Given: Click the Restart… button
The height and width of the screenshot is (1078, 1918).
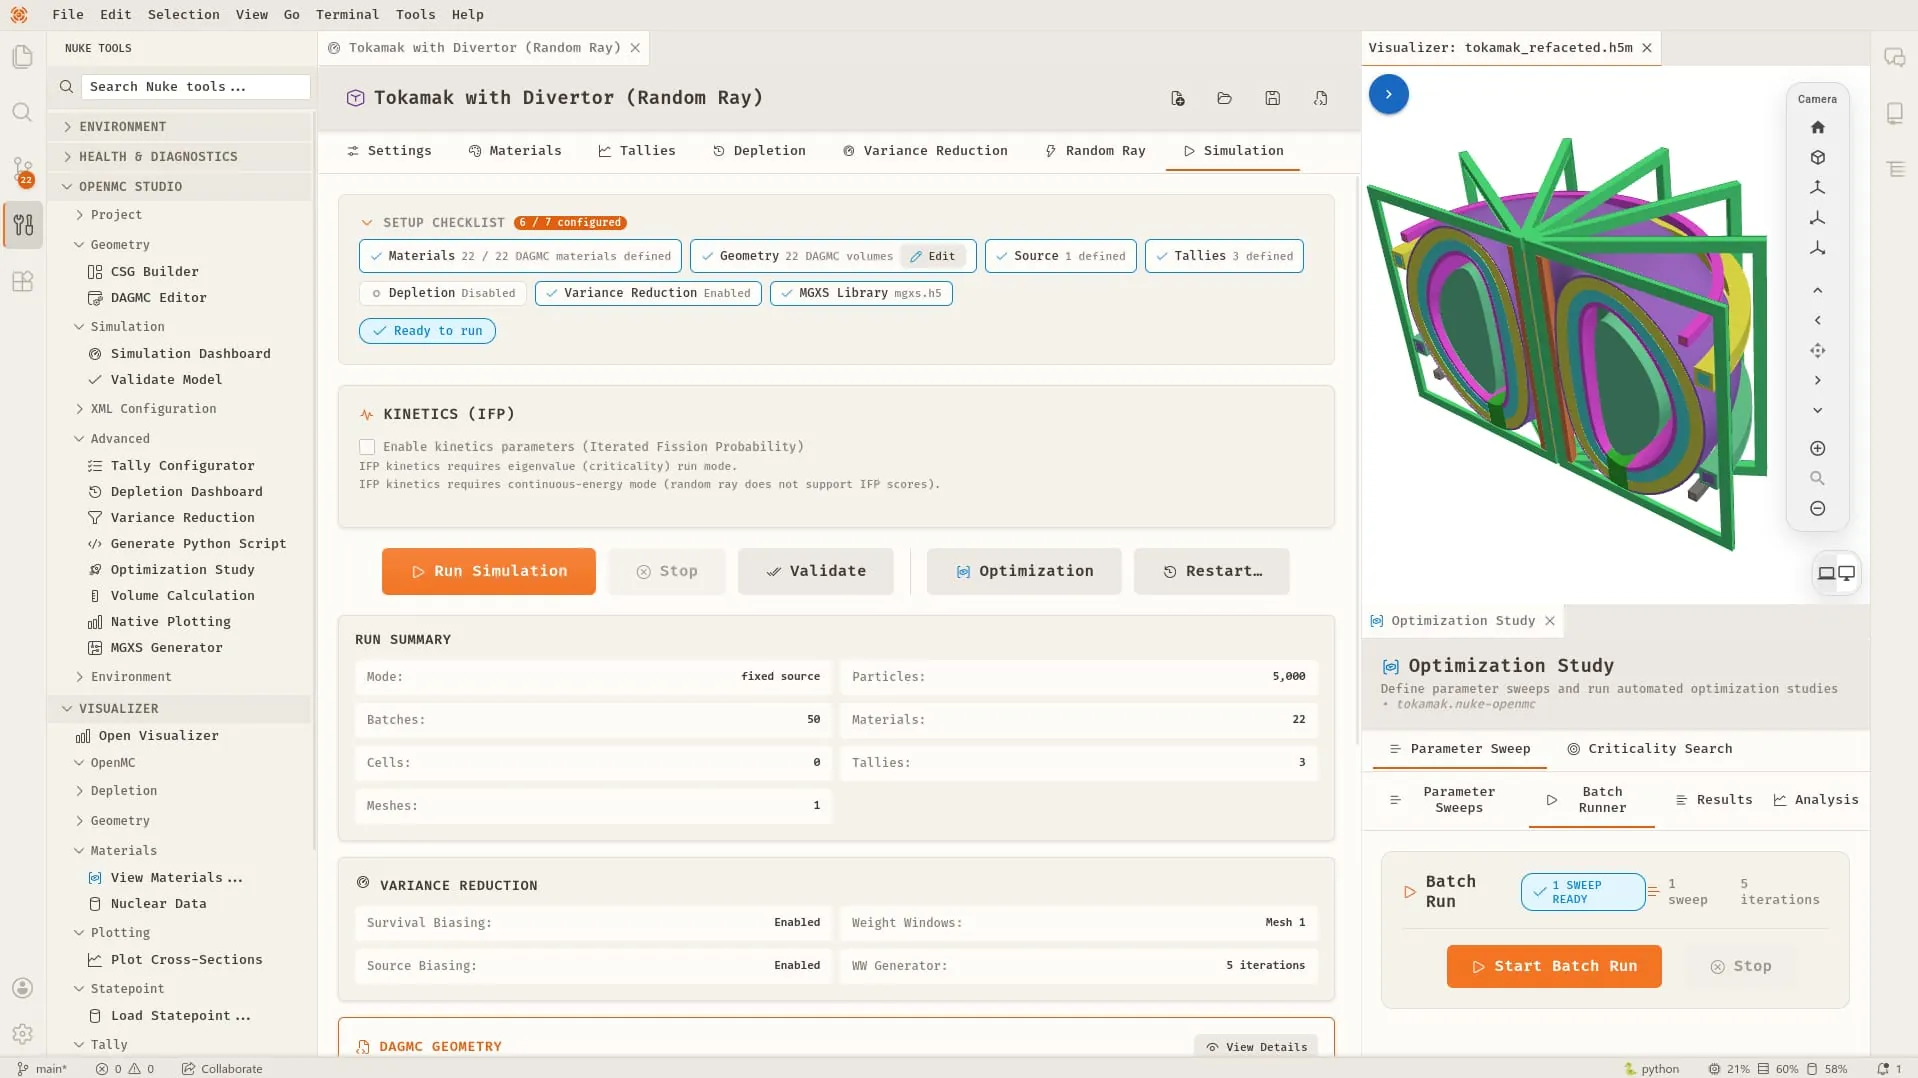Looking at the screenshot, I should 1212,571.
